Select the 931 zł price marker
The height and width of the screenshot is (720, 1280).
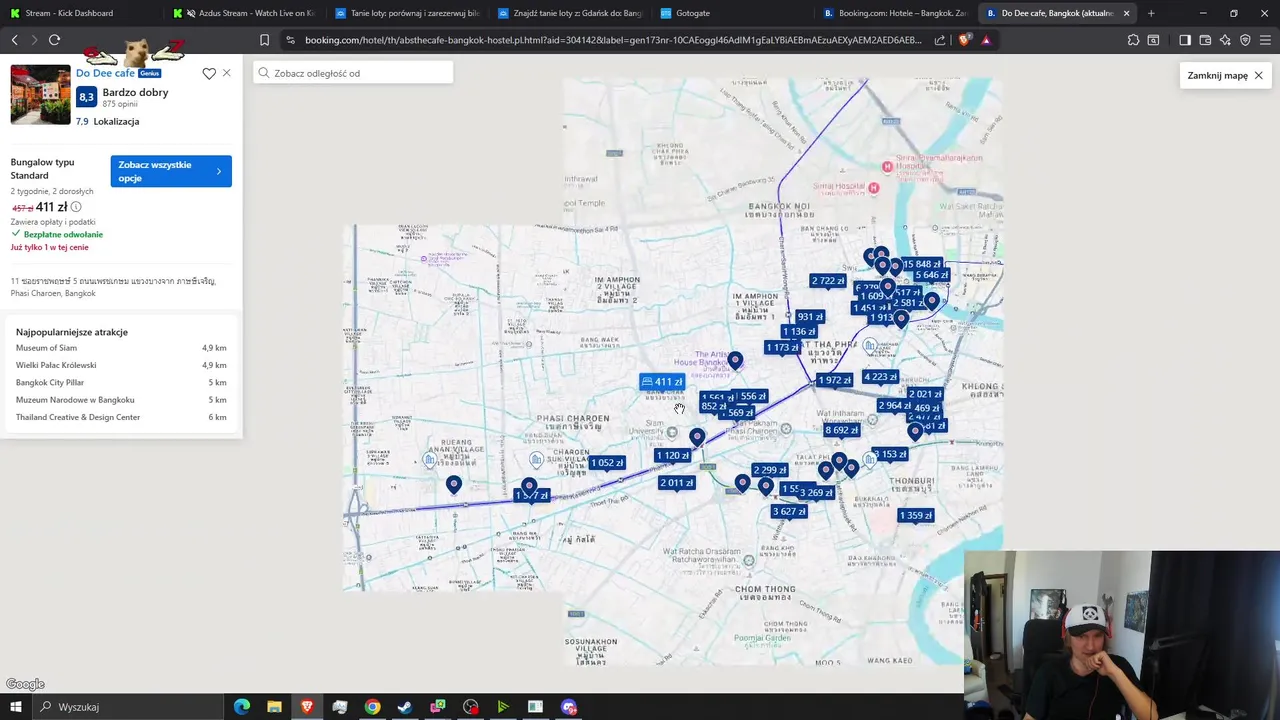[810, 317]
